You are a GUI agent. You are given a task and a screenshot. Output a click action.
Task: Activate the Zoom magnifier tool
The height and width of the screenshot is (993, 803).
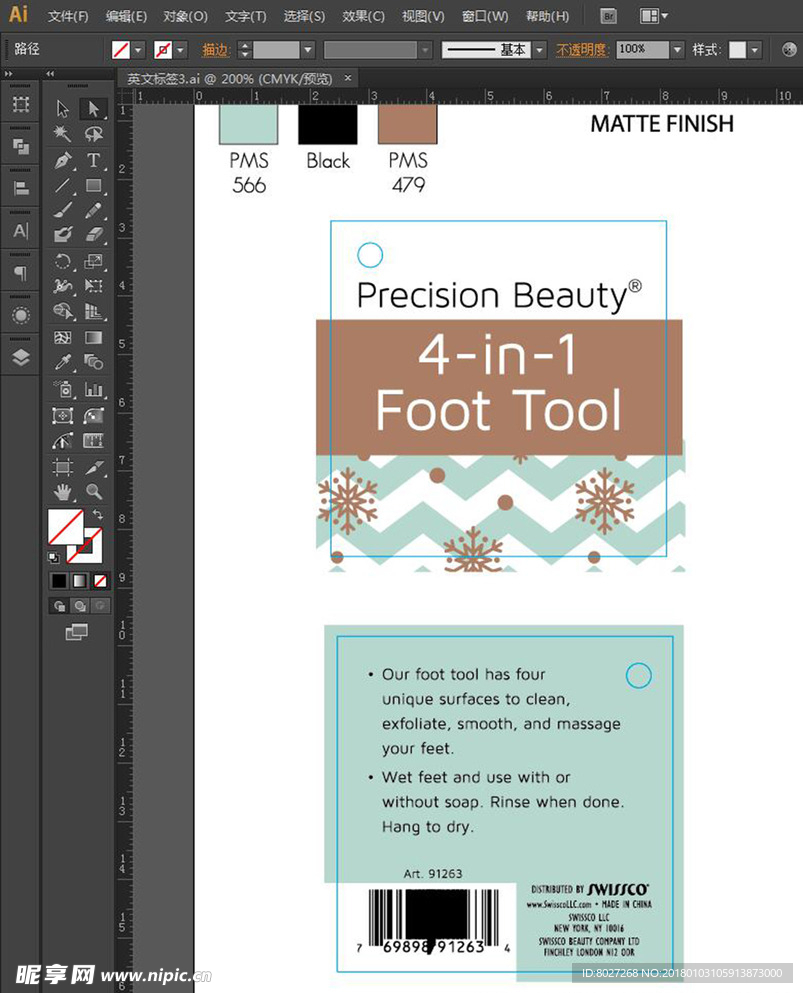93,491
